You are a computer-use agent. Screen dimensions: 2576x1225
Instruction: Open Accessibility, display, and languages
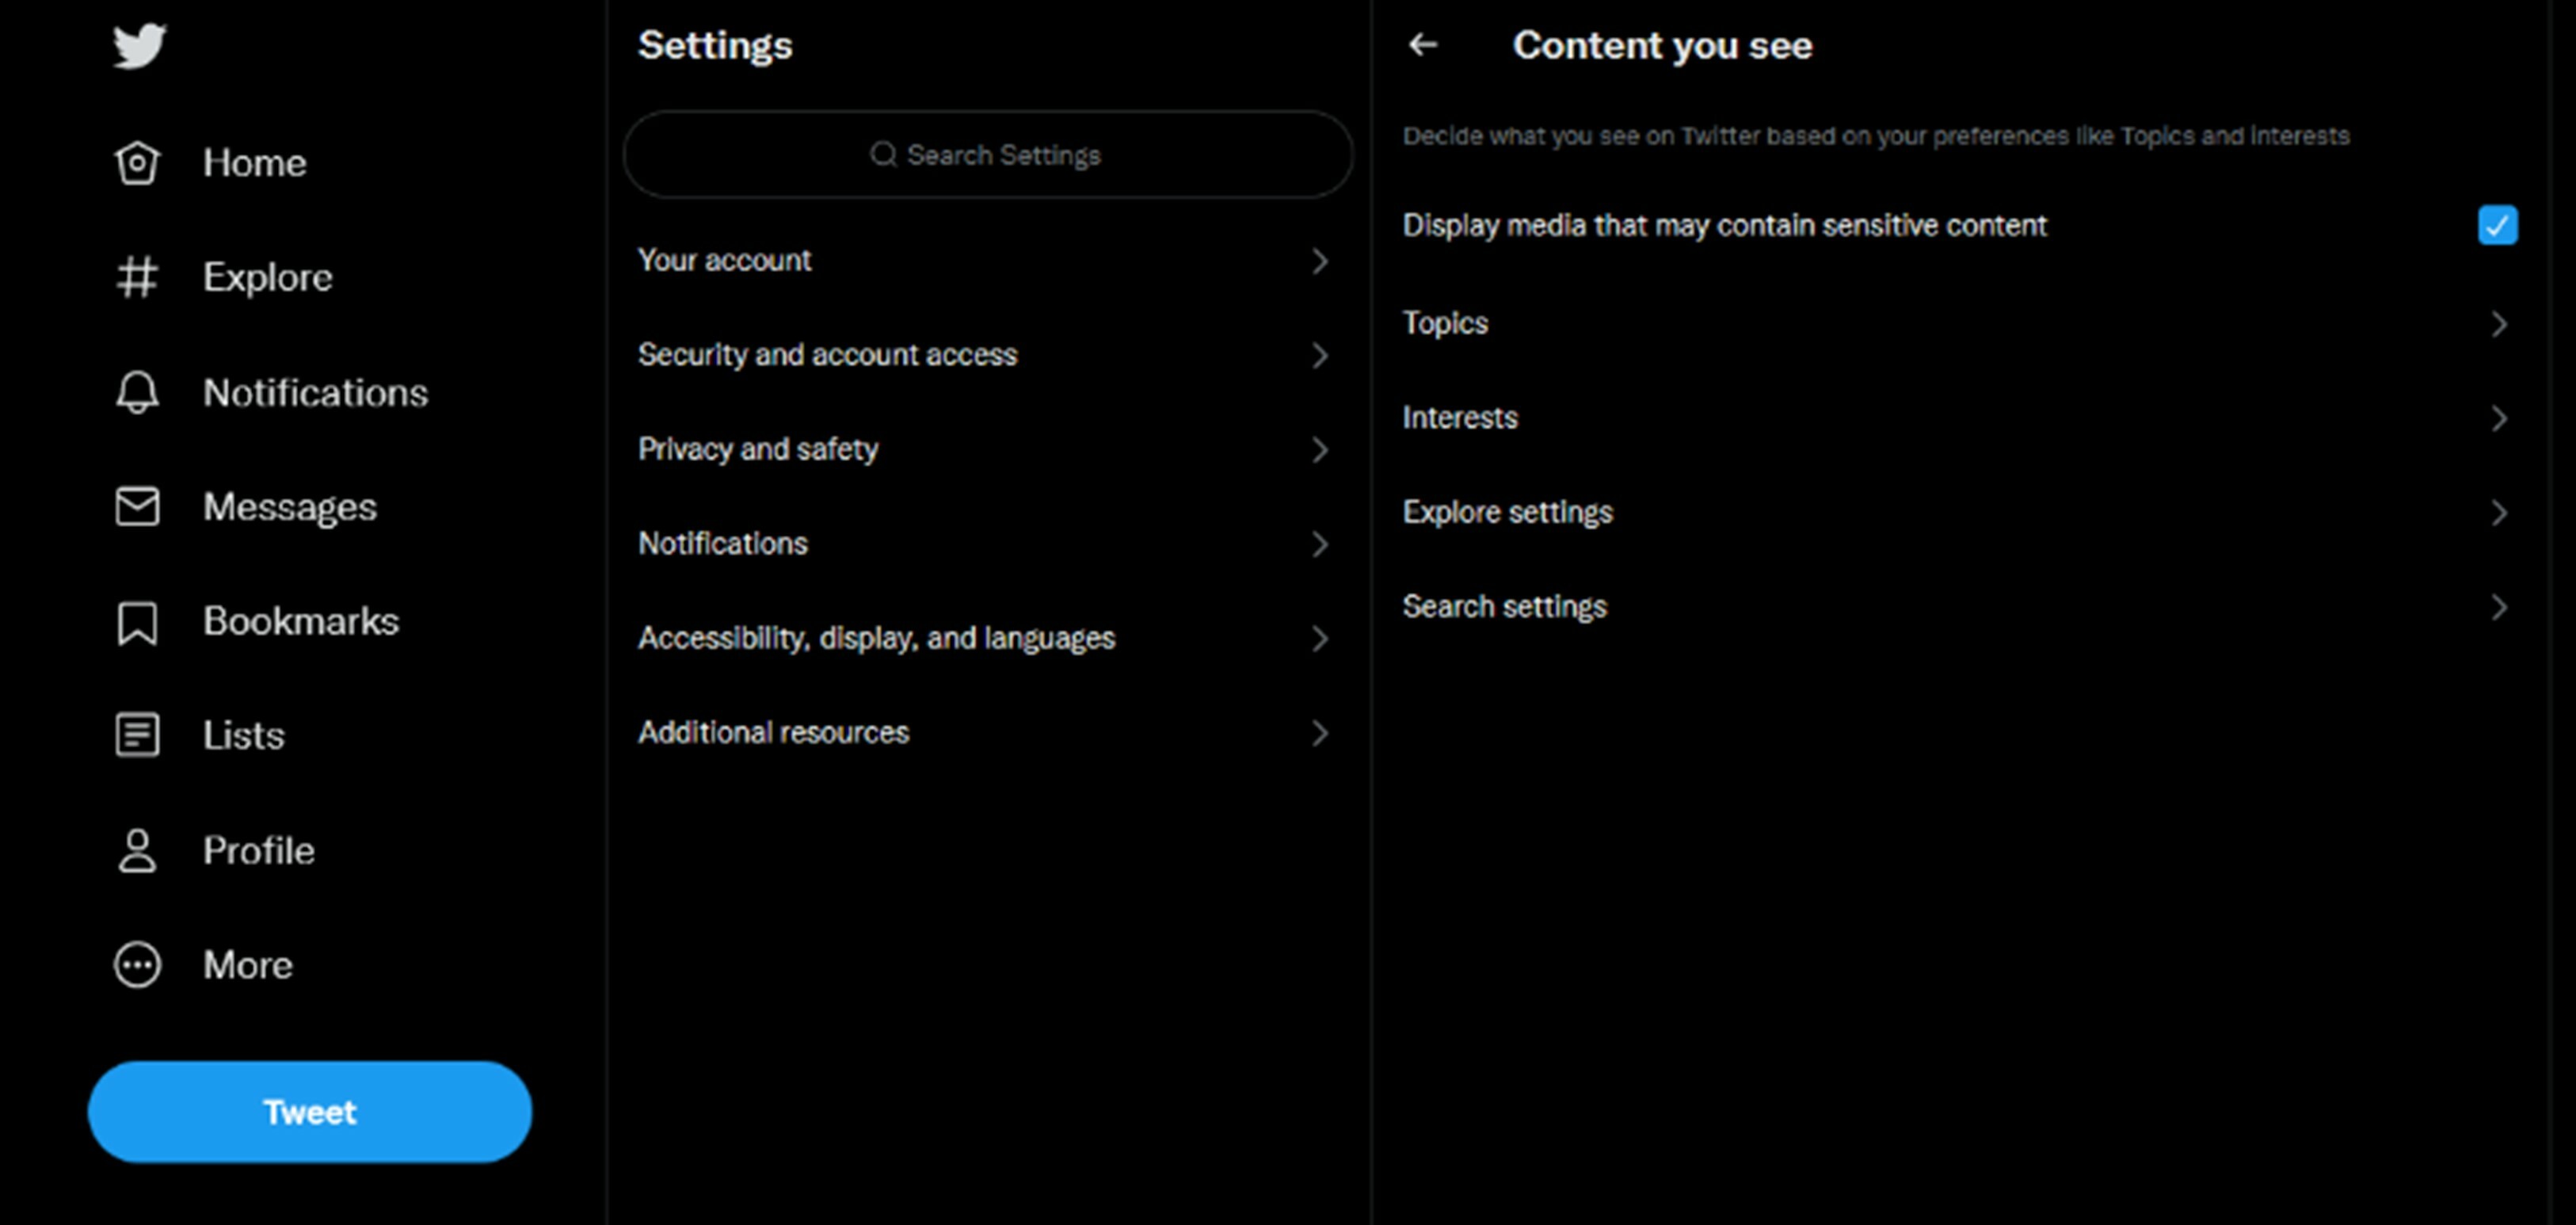coord(986,638)
